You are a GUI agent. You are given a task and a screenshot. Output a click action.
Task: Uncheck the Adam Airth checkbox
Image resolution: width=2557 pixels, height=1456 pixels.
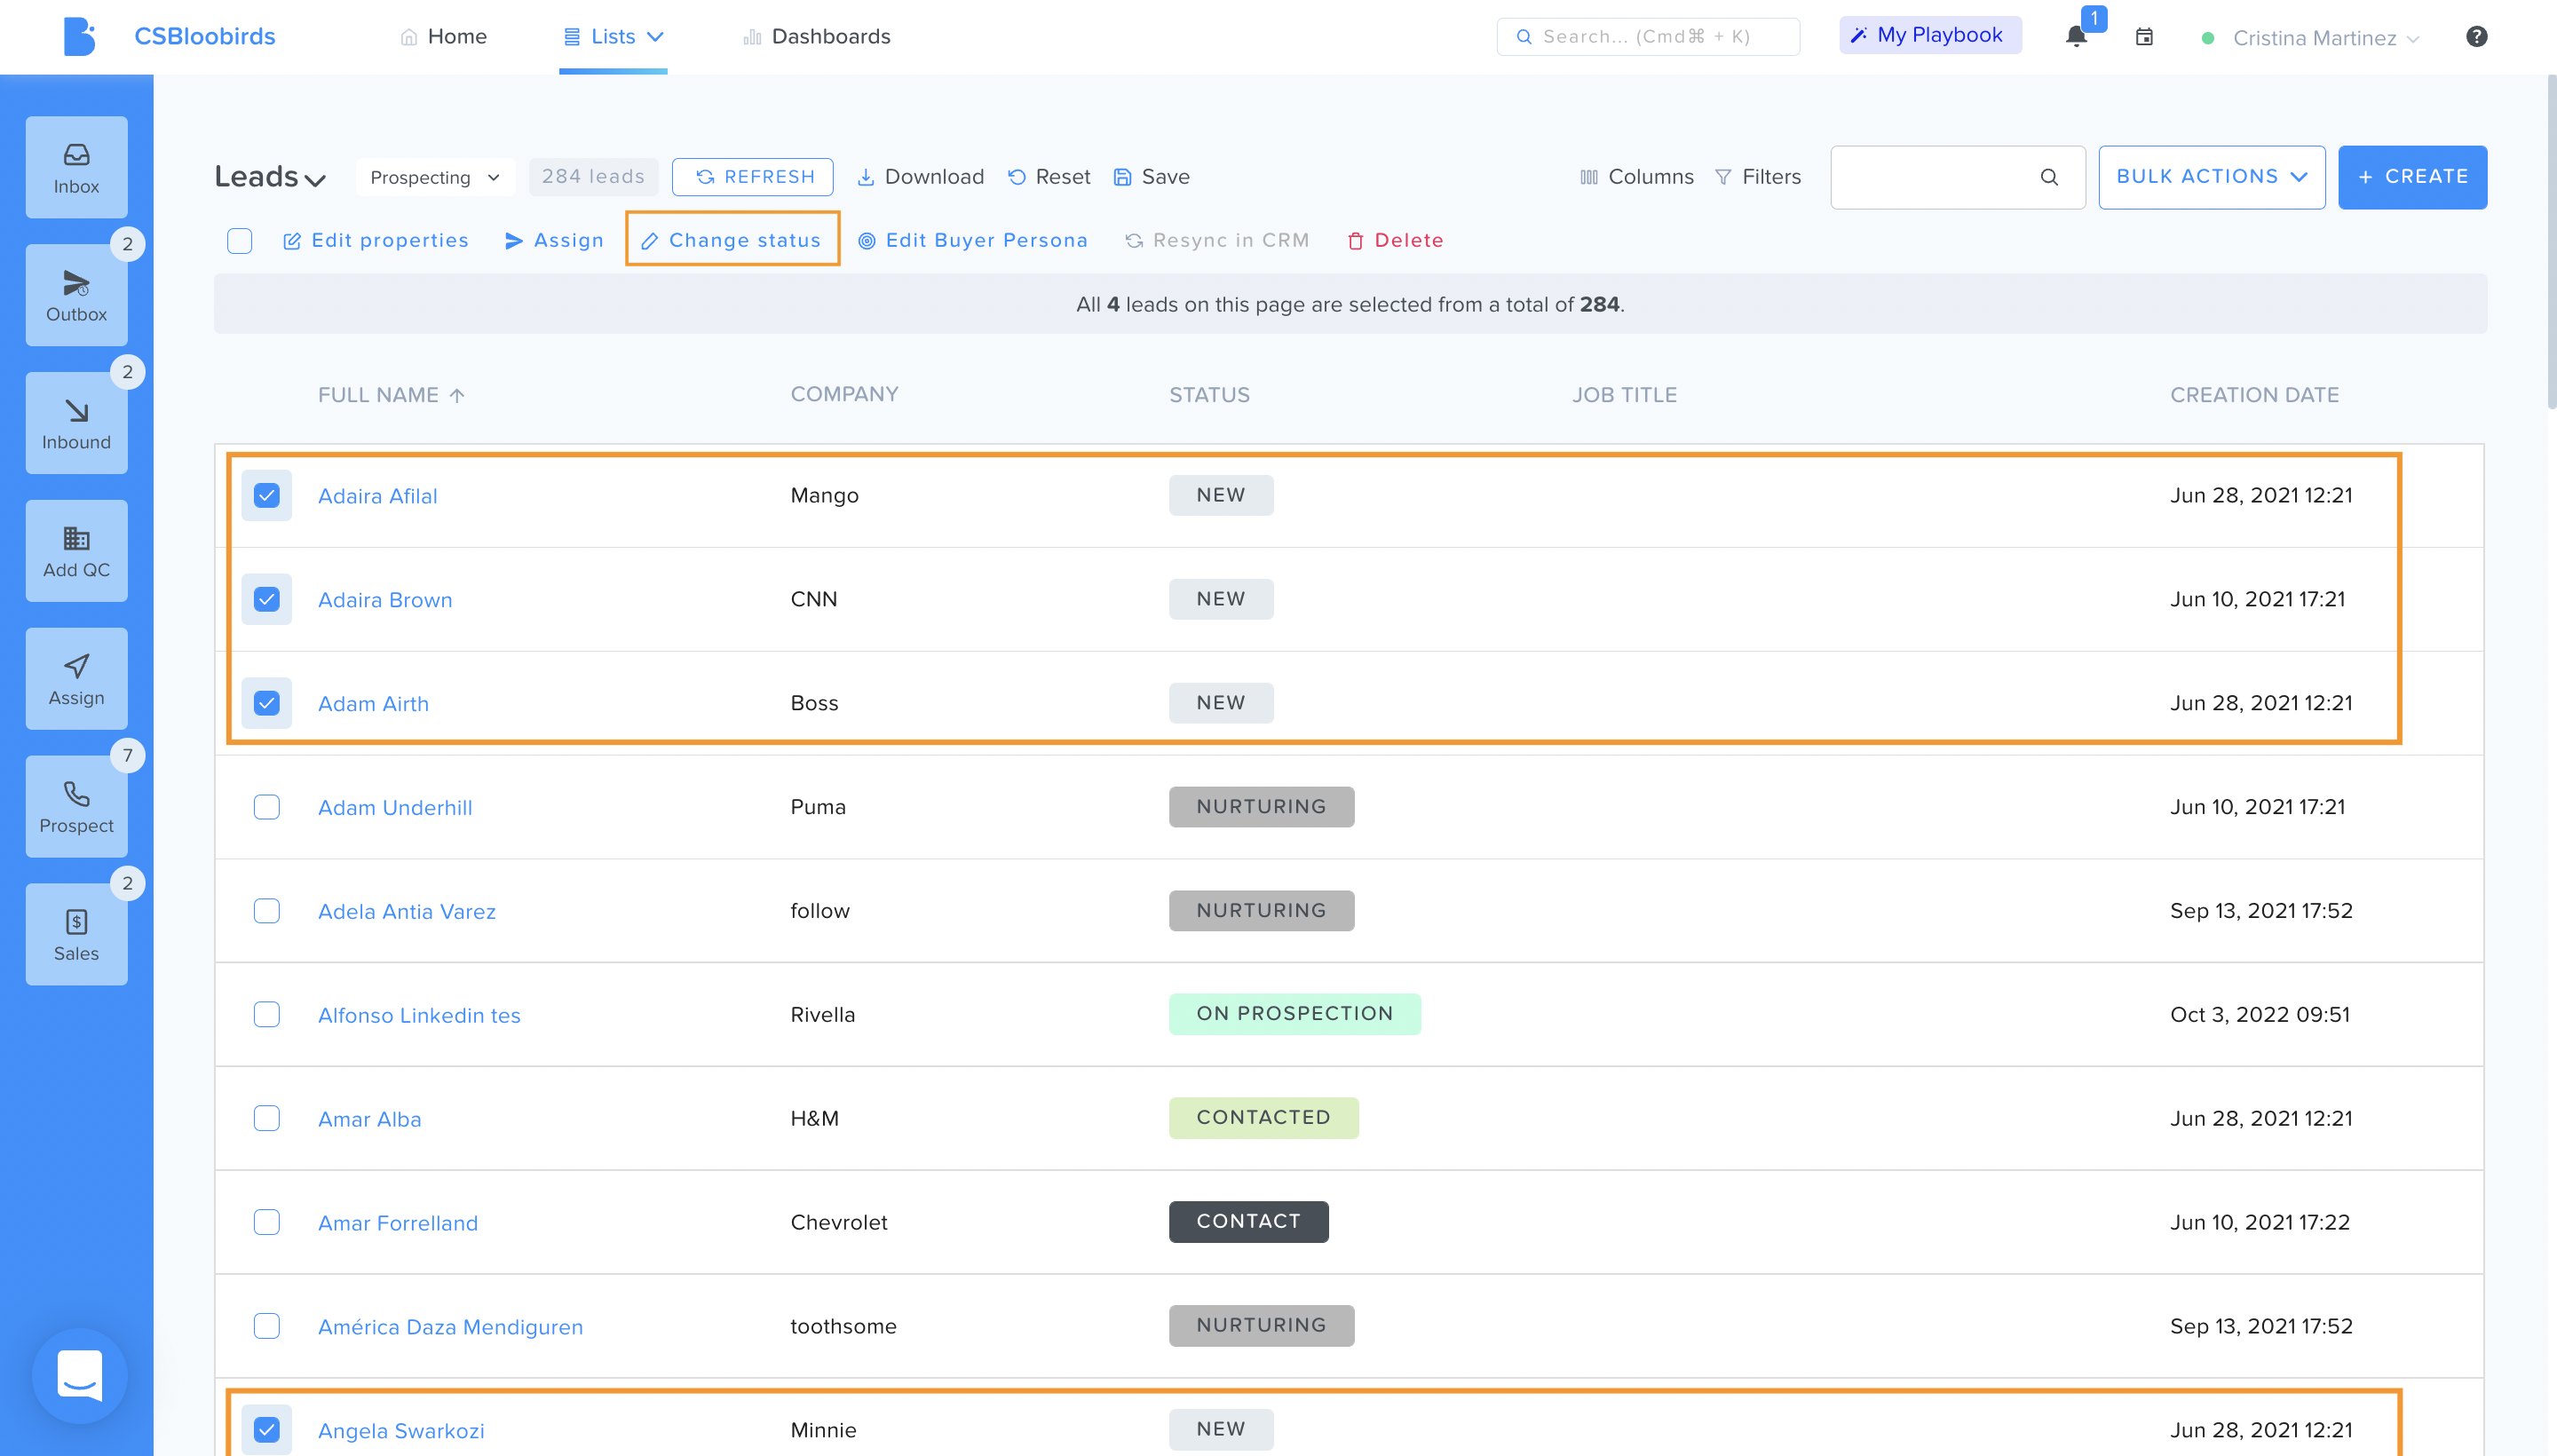point(267,703)
